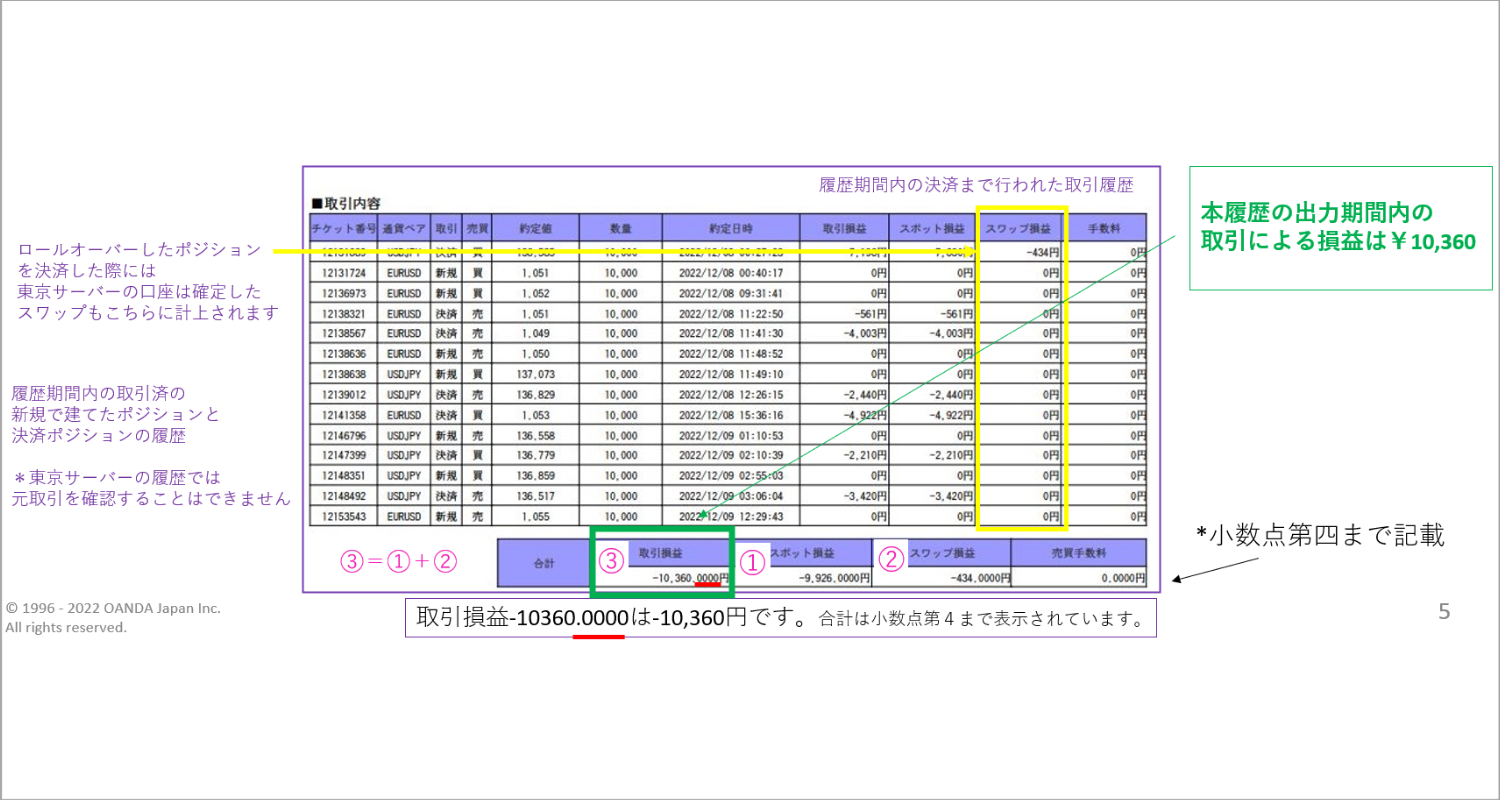This screenshot has height=800, width=1500.
Task: Select ticket number 12141358
Action: tap(344, 414)
